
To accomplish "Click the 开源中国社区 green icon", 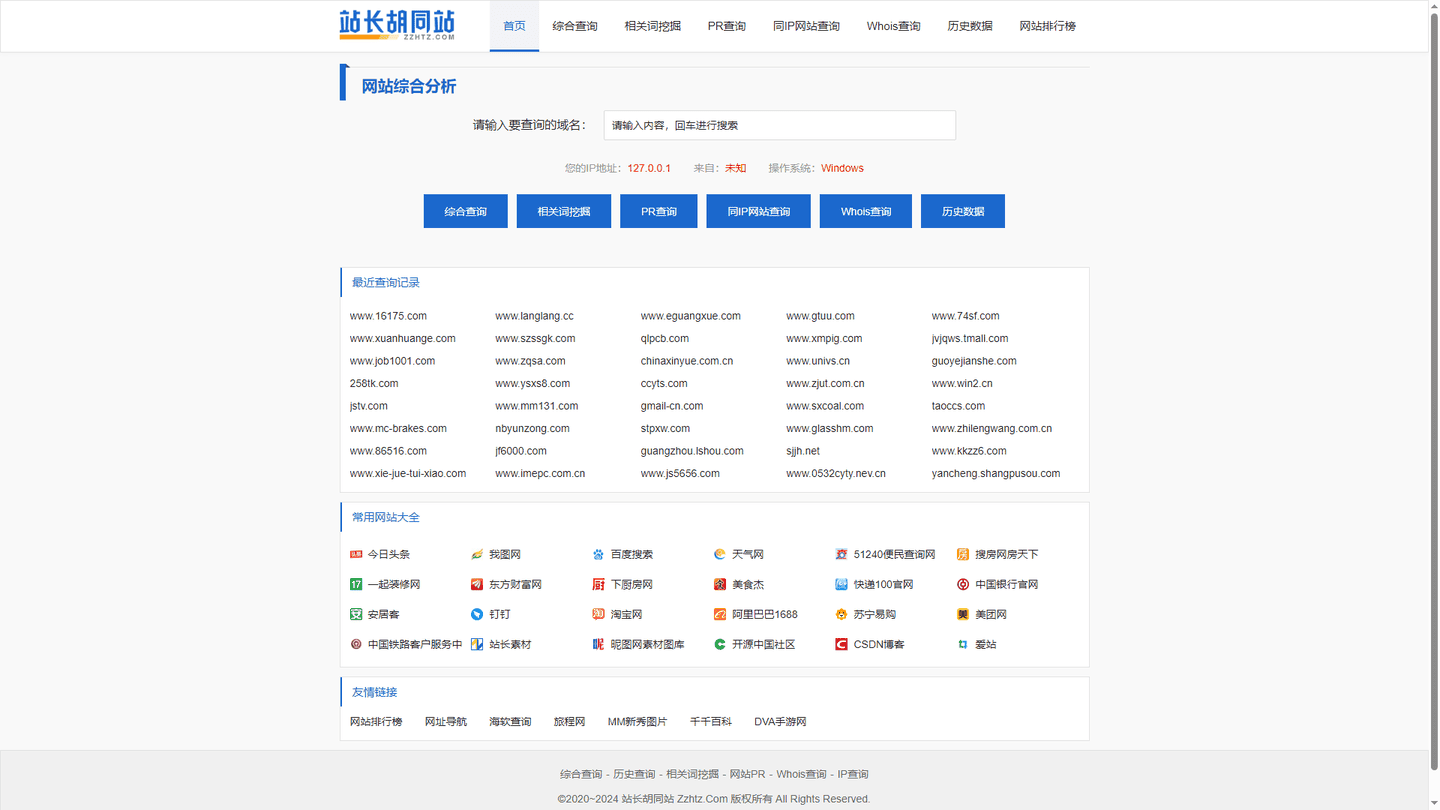I will [720, 644].
